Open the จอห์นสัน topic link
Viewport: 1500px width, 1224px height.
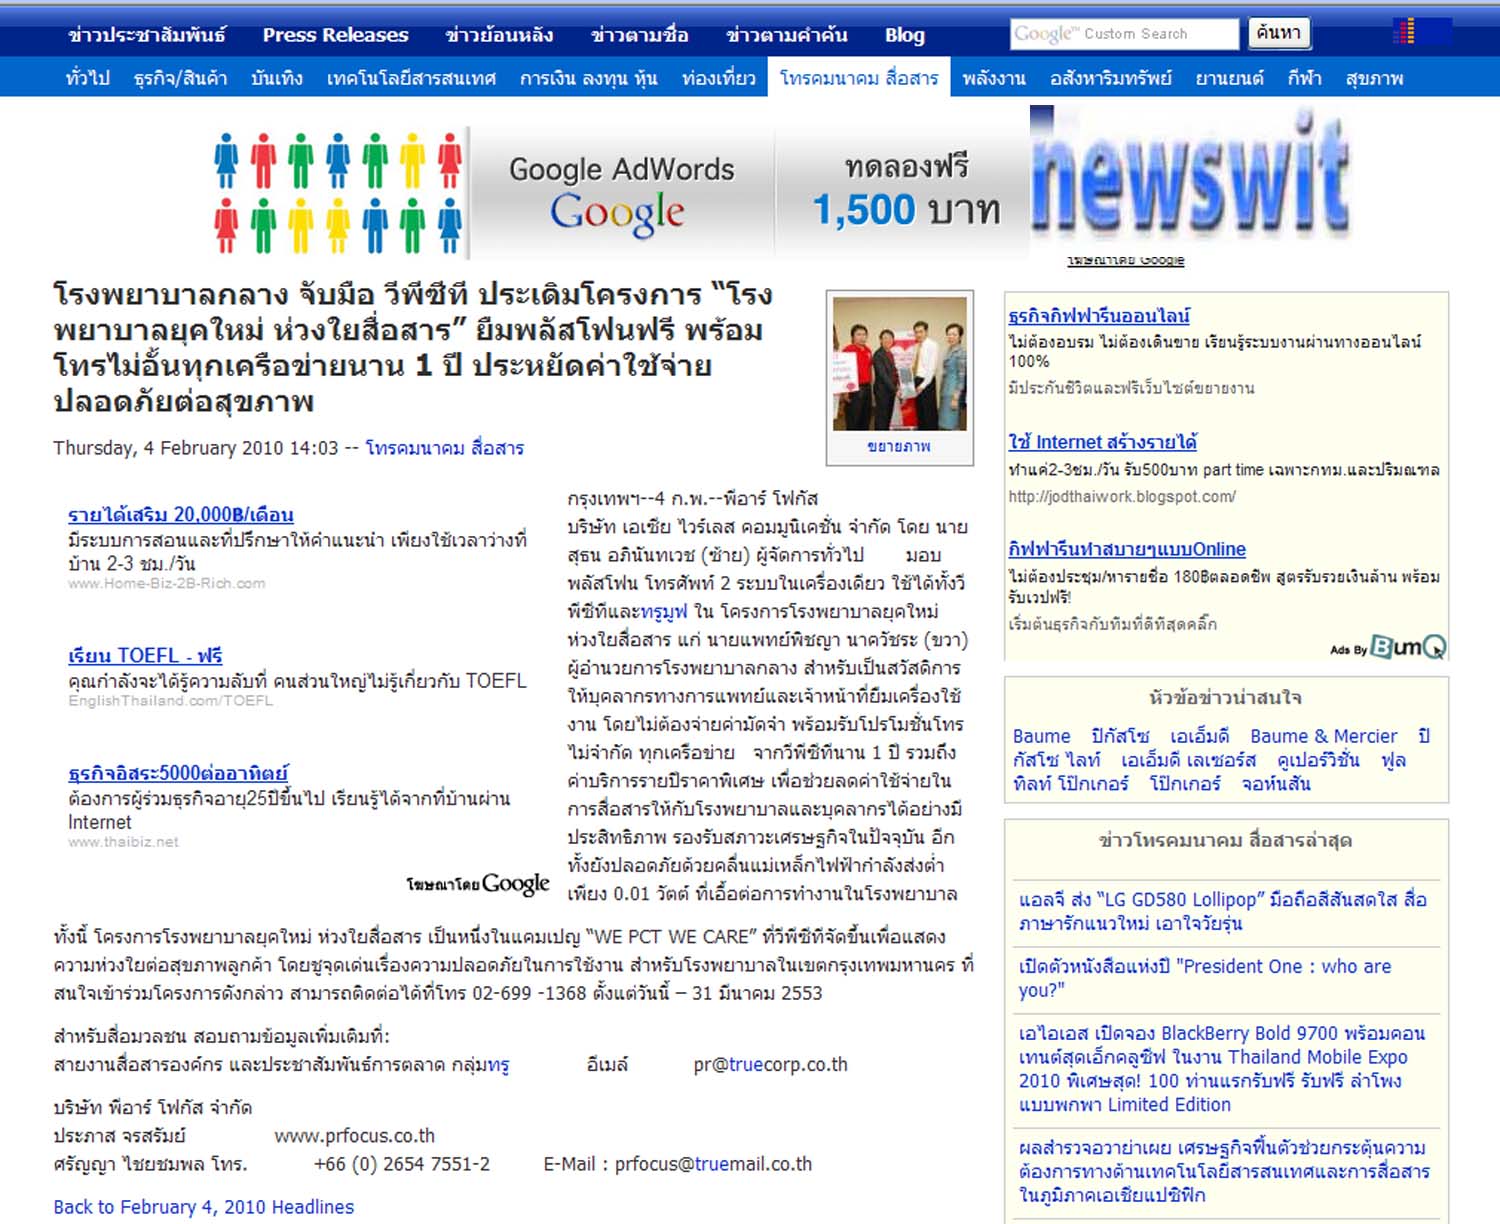(x=1276, y=784)
